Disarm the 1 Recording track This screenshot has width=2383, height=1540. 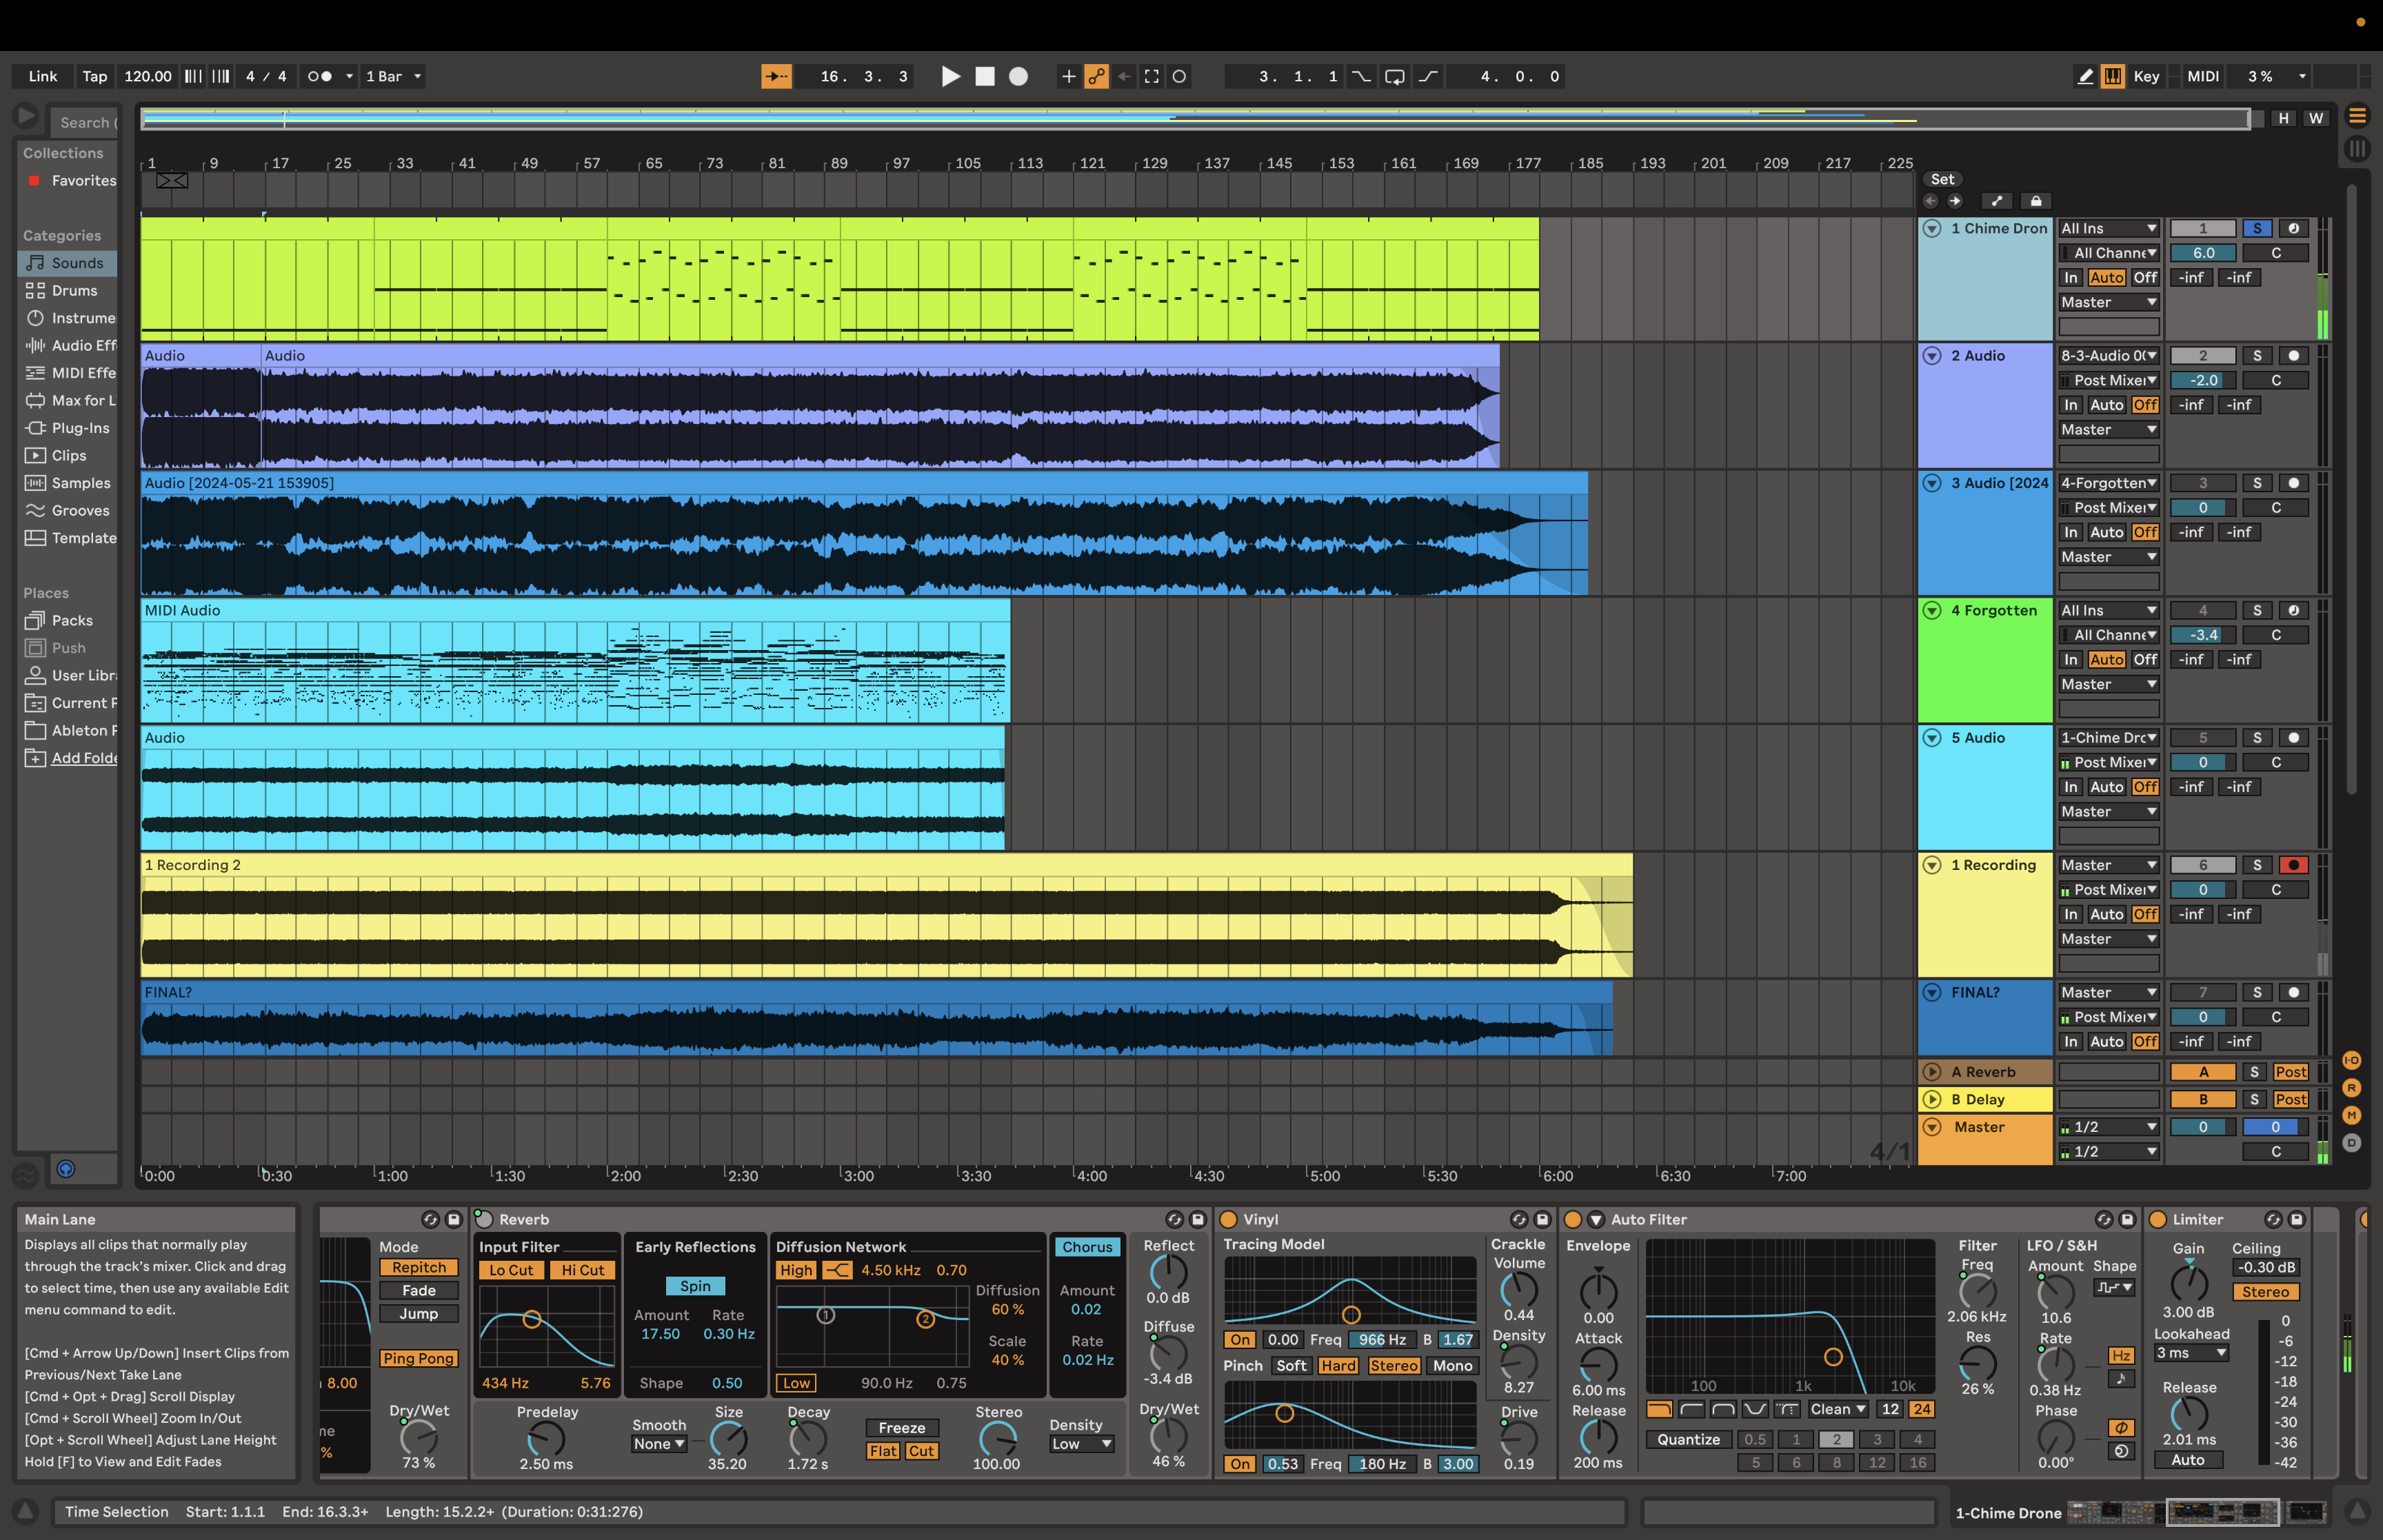pos(2293,865)
